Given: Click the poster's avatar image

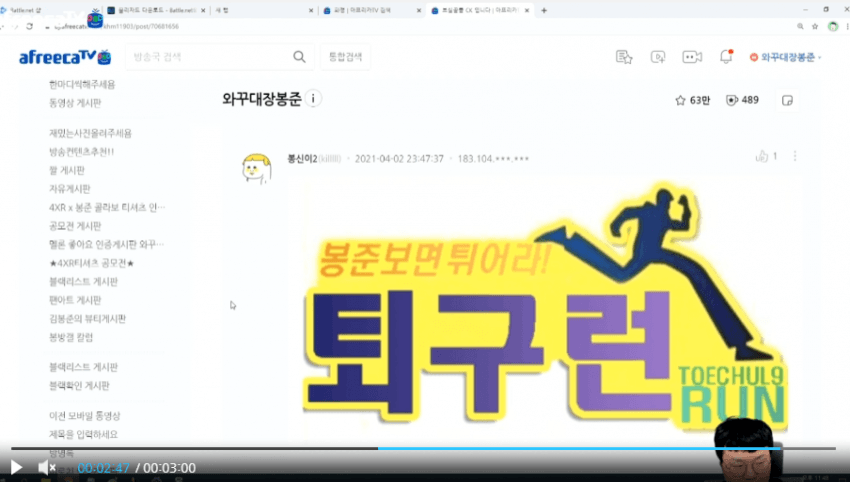Looking at the screenshot, I should coord(256,169).
